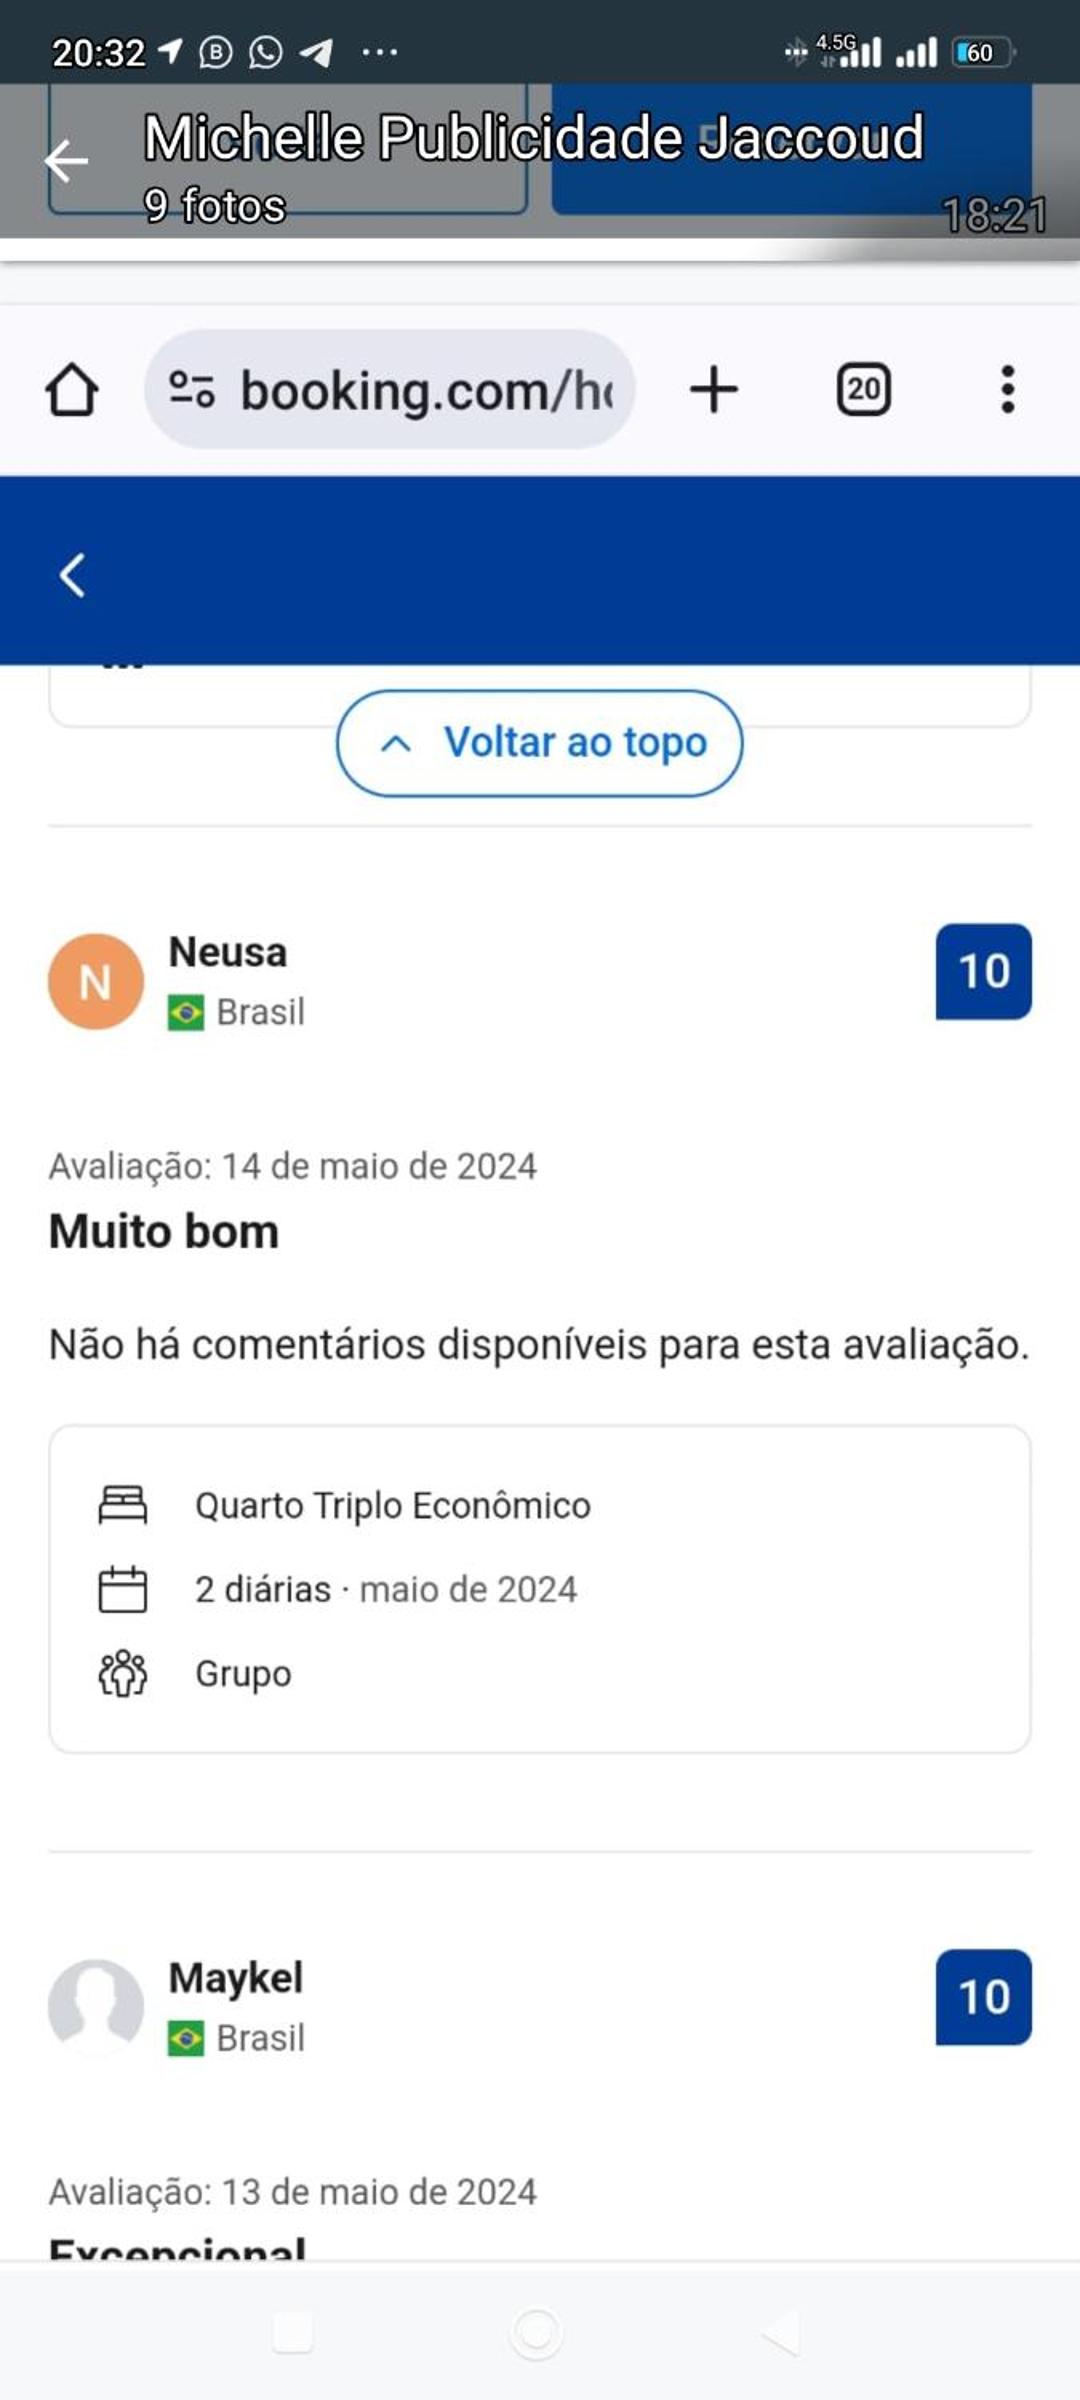Open the tab switcher showing 20
Viewport: 1080px width, 2400px height.
pos(863,389)
